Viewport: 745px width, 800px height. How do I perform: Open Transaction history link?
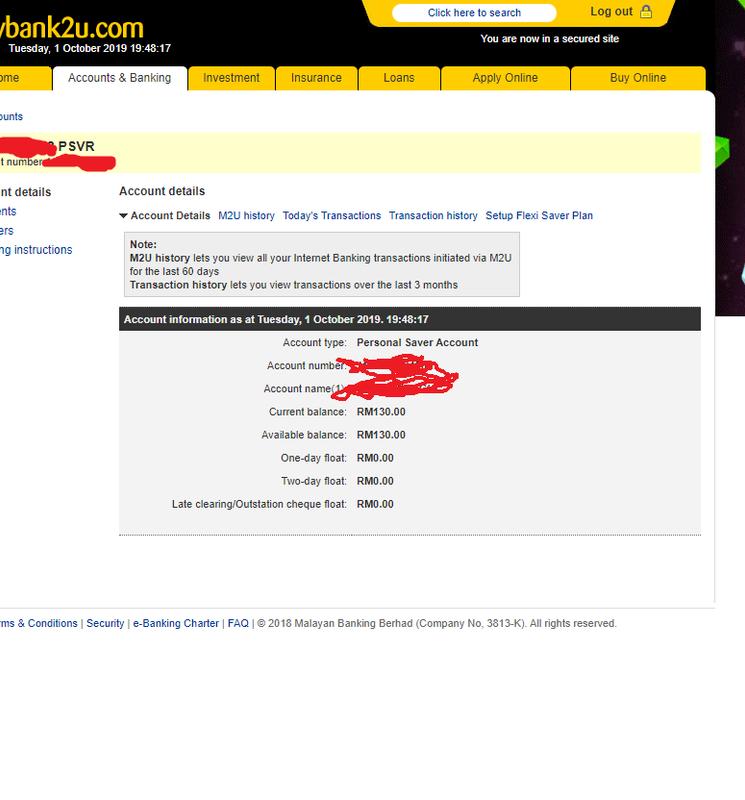coord(433,216)
